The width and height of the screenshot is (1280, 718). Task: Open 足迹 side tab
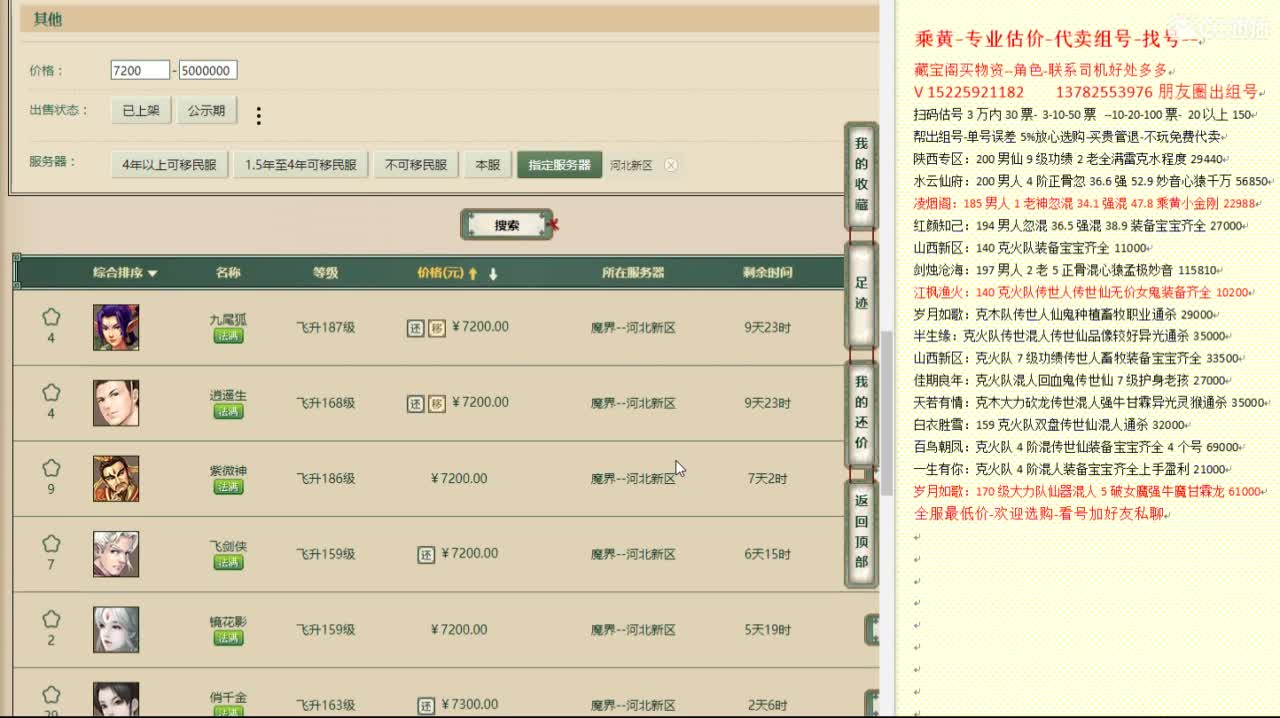click(861, 293)
